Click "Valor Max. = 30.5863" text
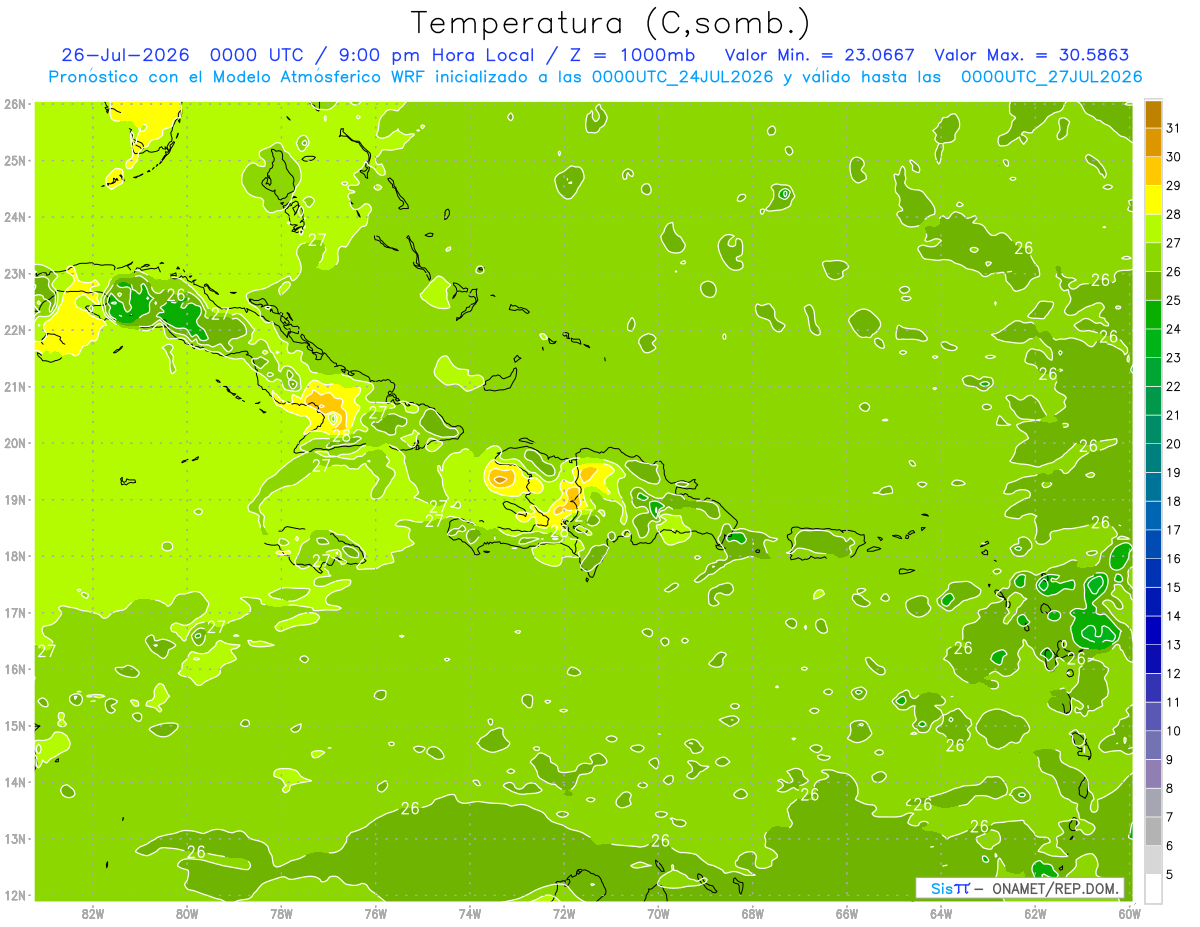This screenshot has height=927, width=1200. pyautogui.click(x=1032, y=55)
